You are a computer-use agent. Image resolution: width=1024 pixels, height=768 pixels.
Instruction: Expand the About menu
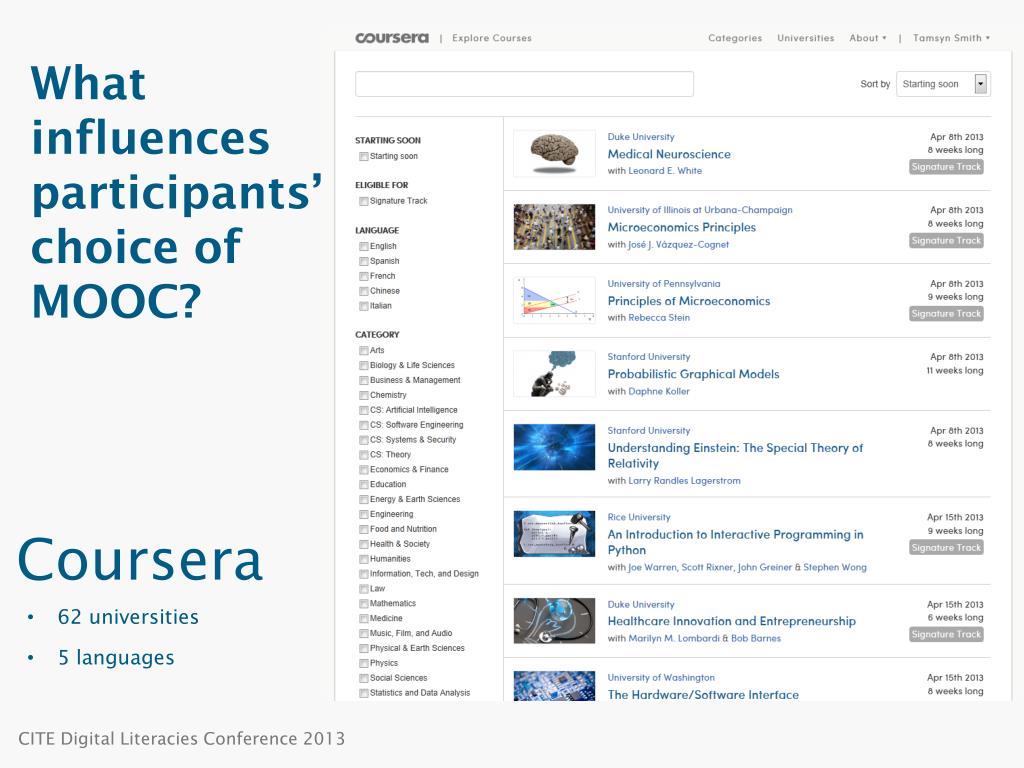coord(867,38)
